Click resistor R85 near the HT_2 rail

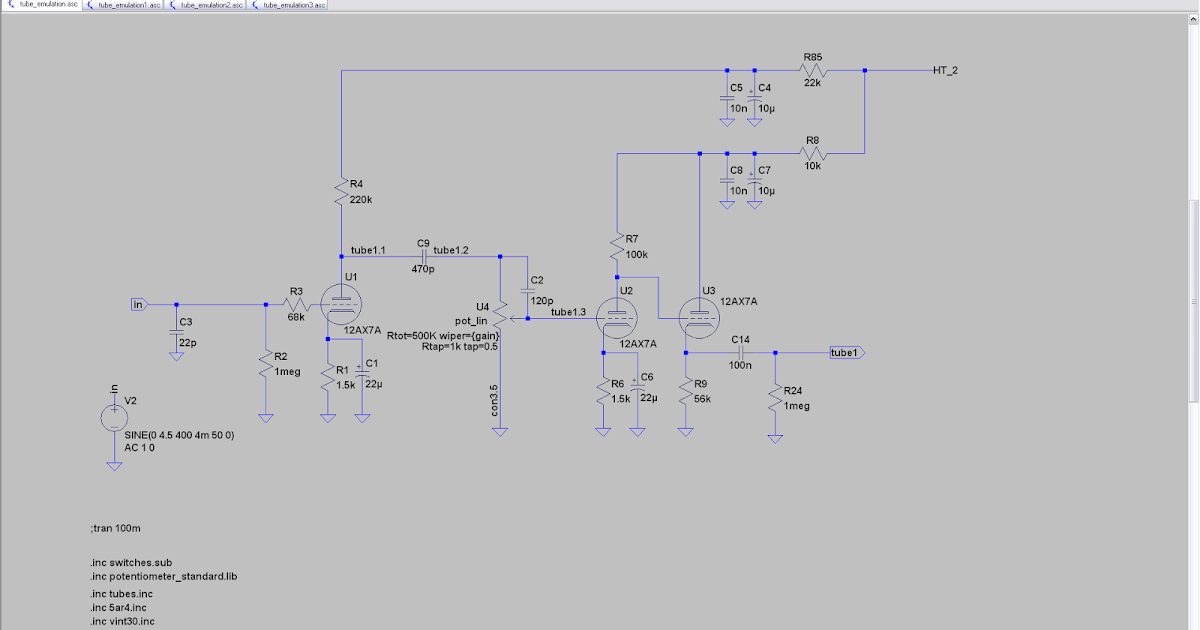(x=812, y=69)
